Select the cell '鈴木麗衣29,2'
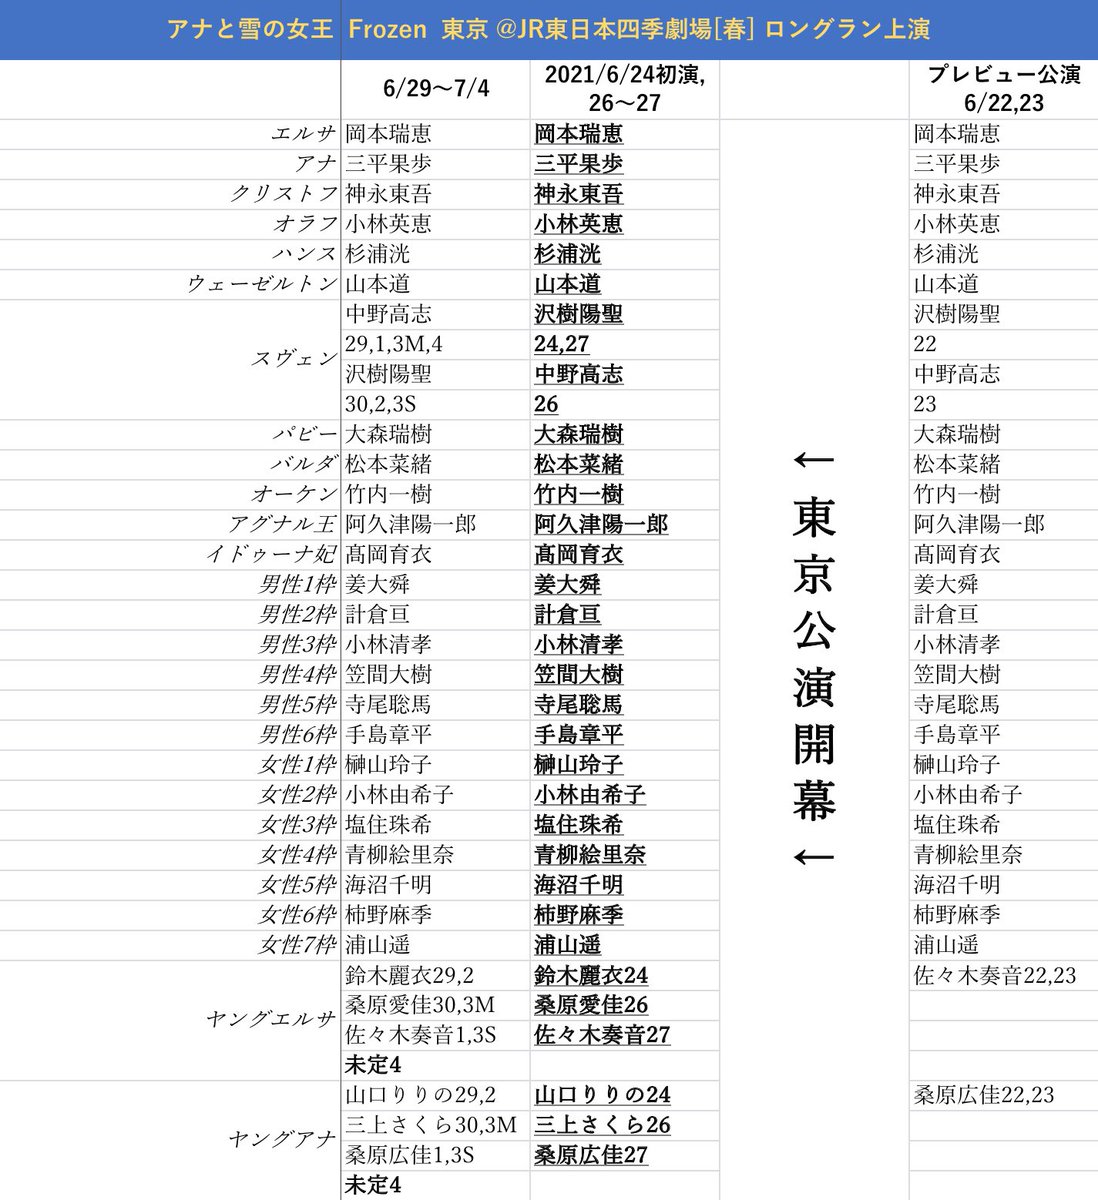 pyautogui.click(x=436, y=975)
